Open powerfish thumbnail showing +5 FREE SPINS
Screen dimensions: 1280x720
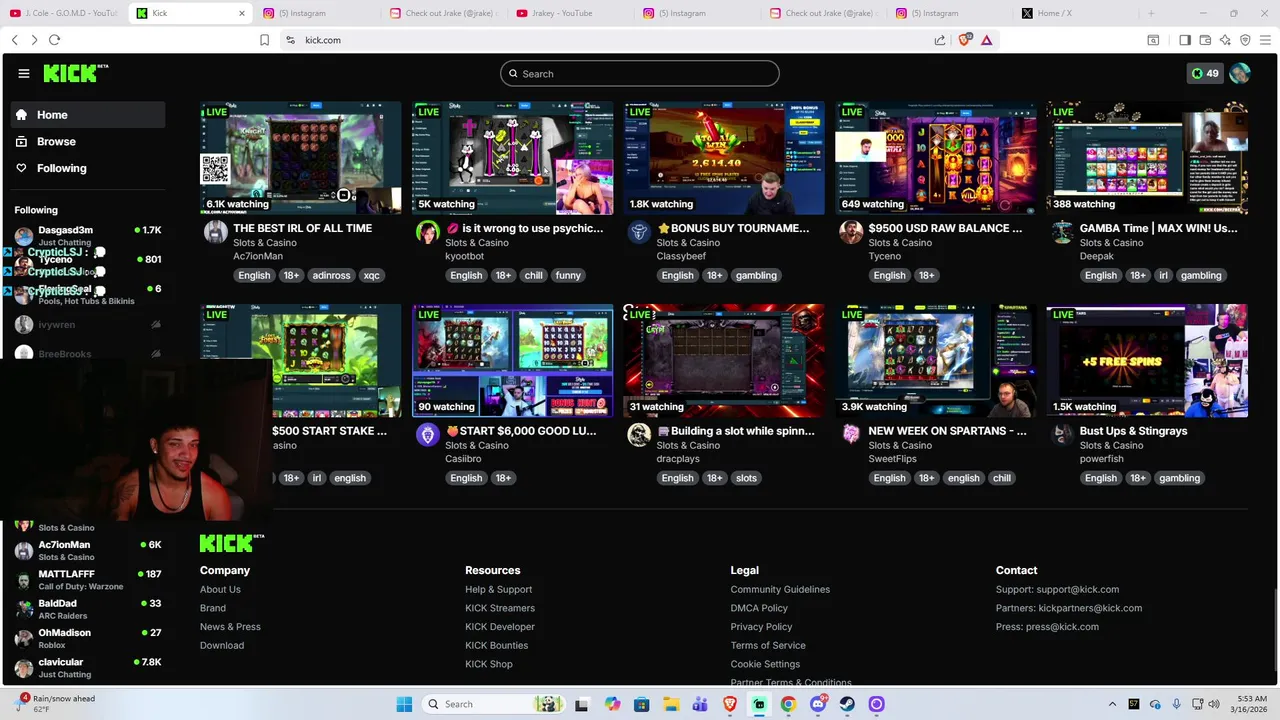1147,361
